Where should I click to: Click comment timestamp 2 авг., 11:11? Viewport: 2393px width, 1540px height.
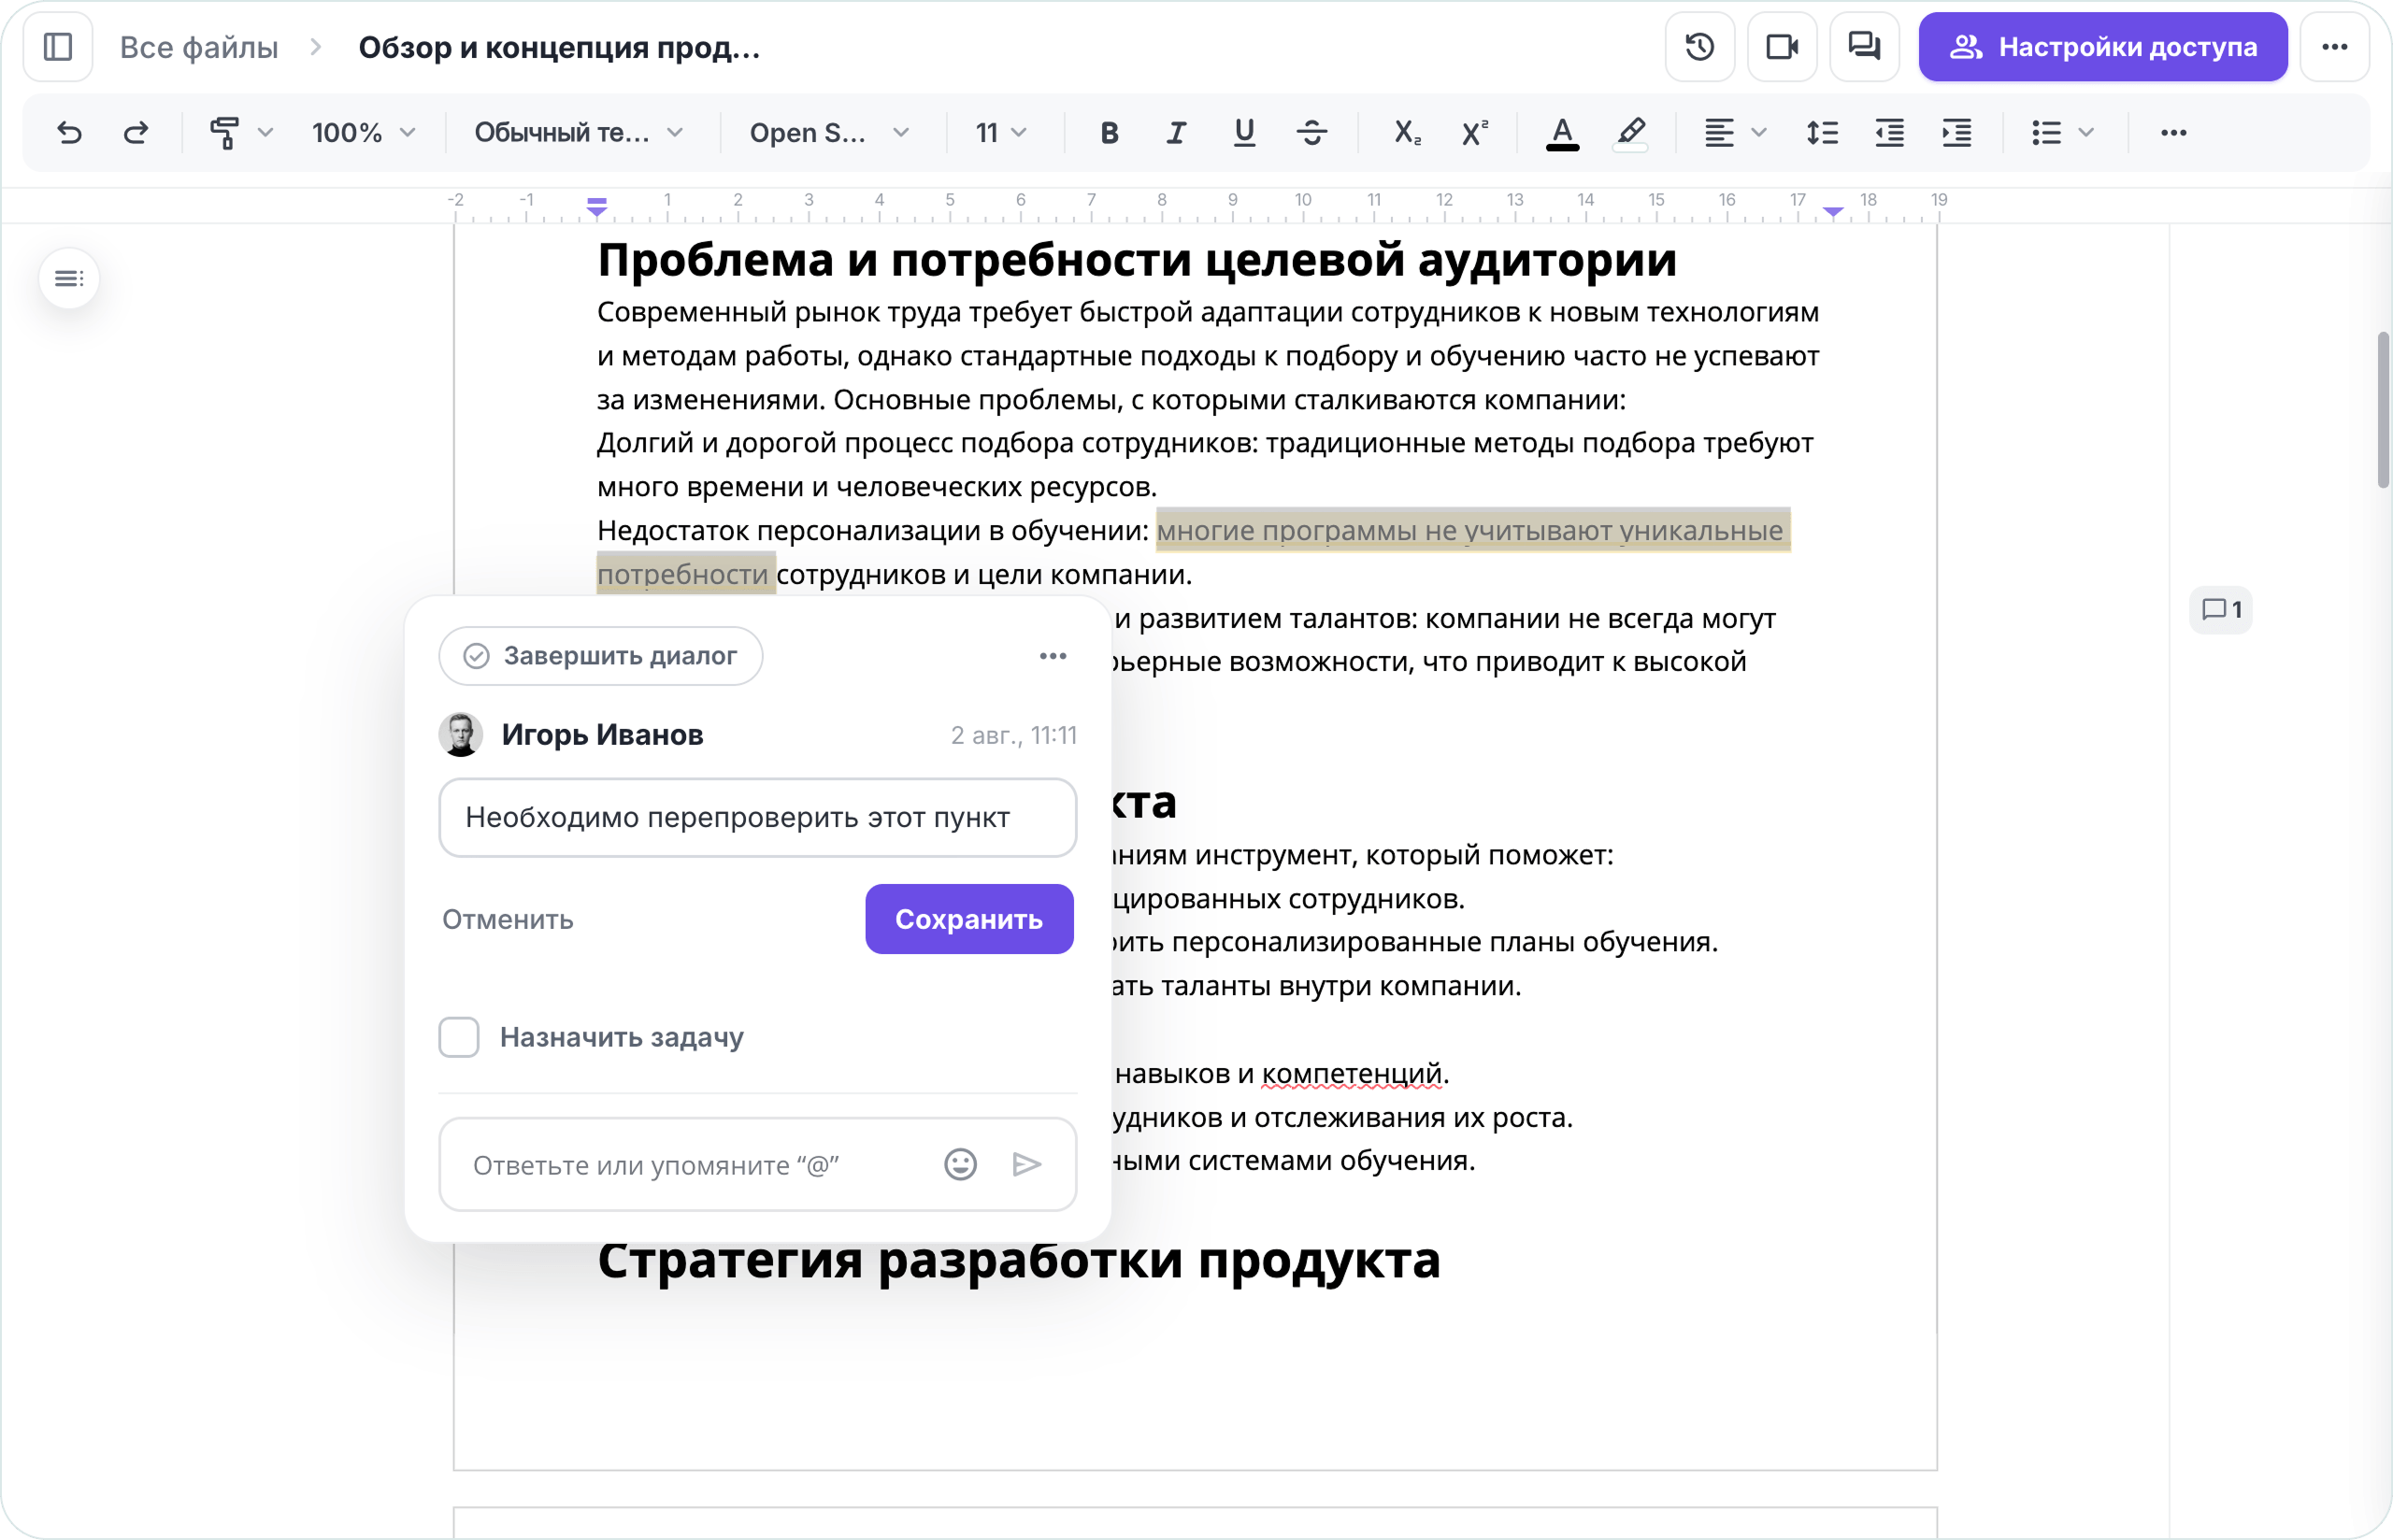[1014, 735]
